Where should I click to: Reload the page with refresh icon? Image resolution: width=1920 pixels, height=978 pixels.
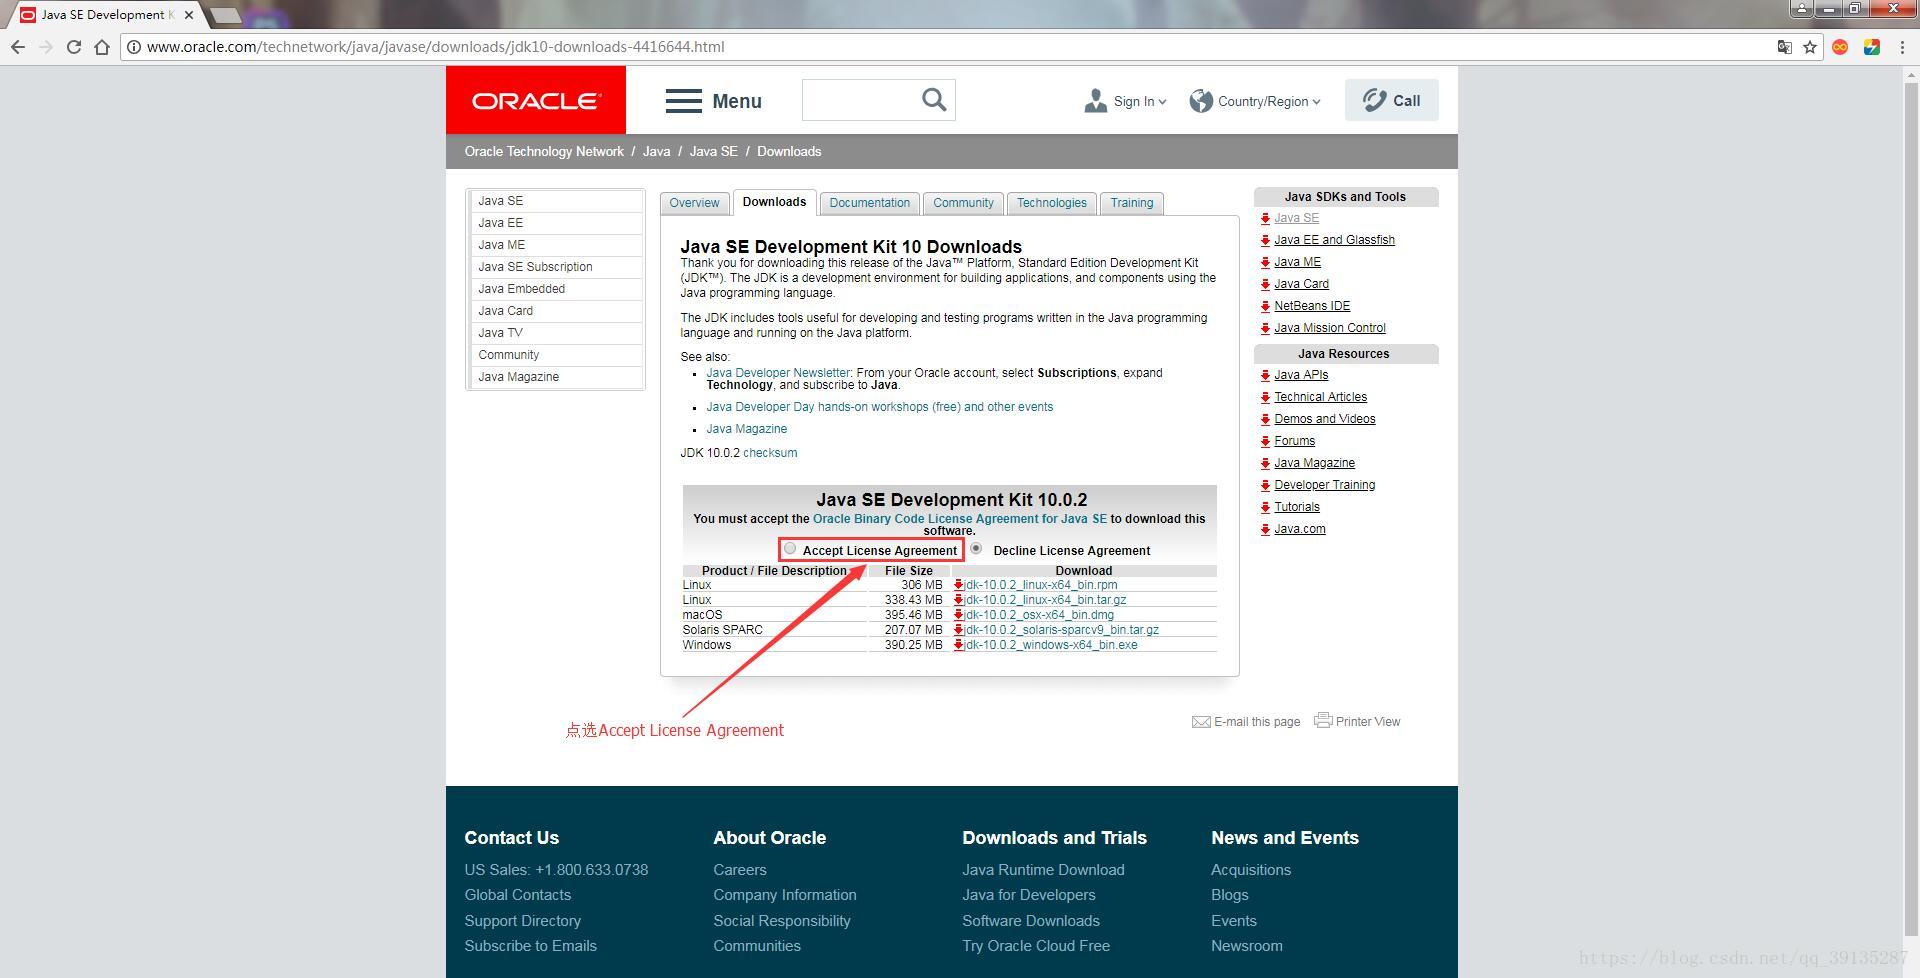coord(74,47)
